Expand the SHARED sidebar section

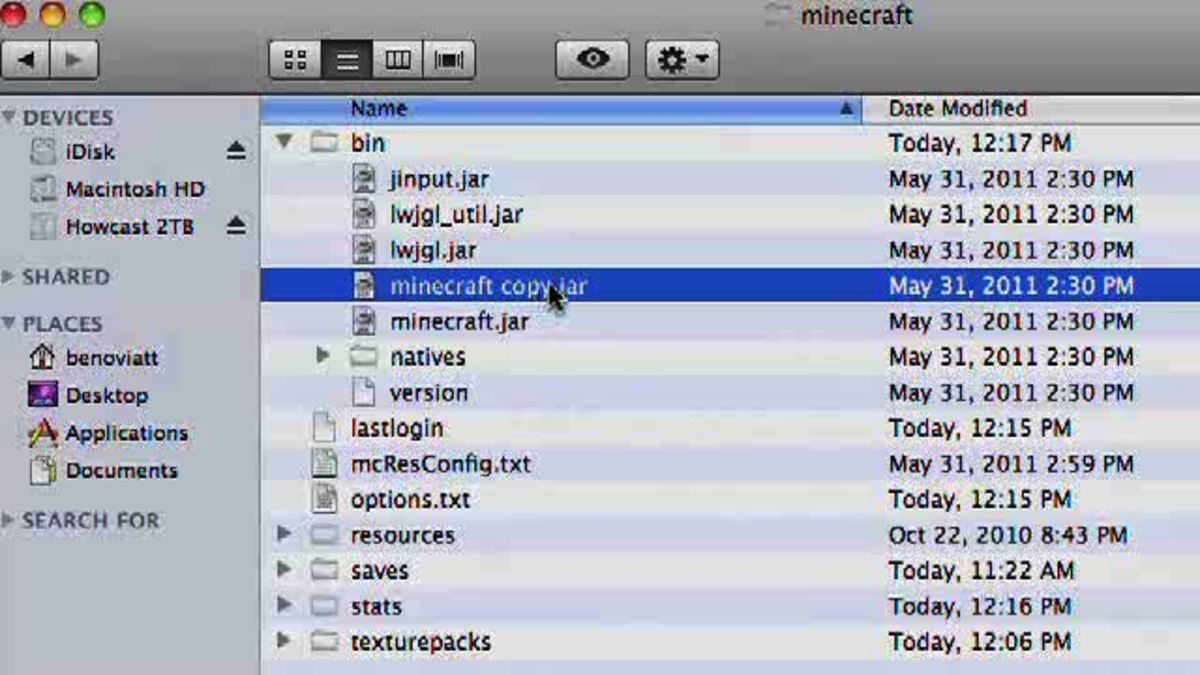pos(9,276)
